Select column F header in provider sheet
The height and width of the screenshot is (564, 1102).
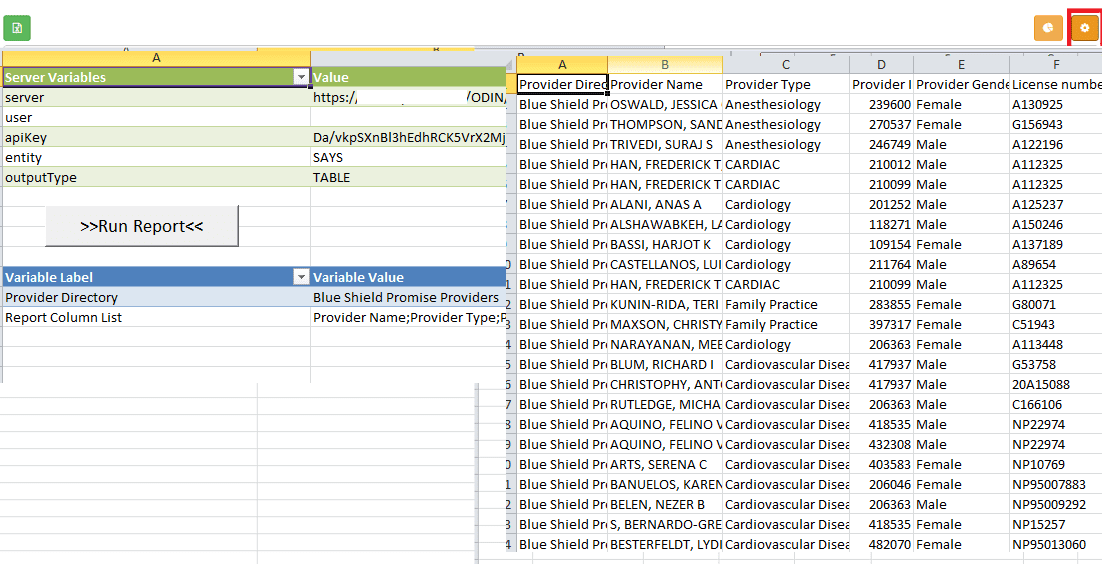point(1056,65)
